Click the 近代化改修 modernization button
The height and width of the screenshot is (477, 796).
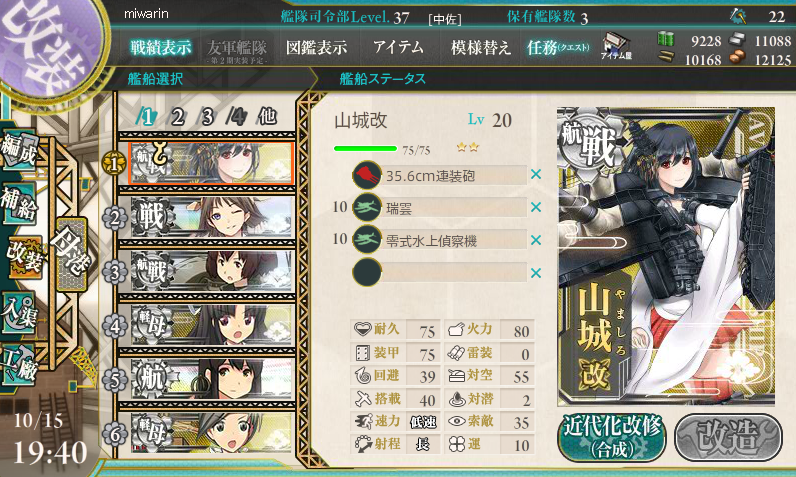612,437
